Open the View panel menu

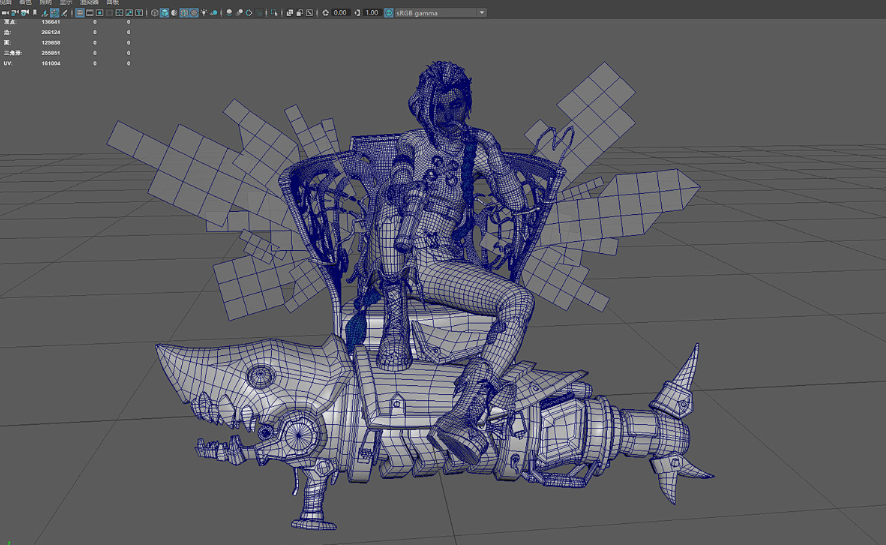pyautogui.click(x=5, y=2)
